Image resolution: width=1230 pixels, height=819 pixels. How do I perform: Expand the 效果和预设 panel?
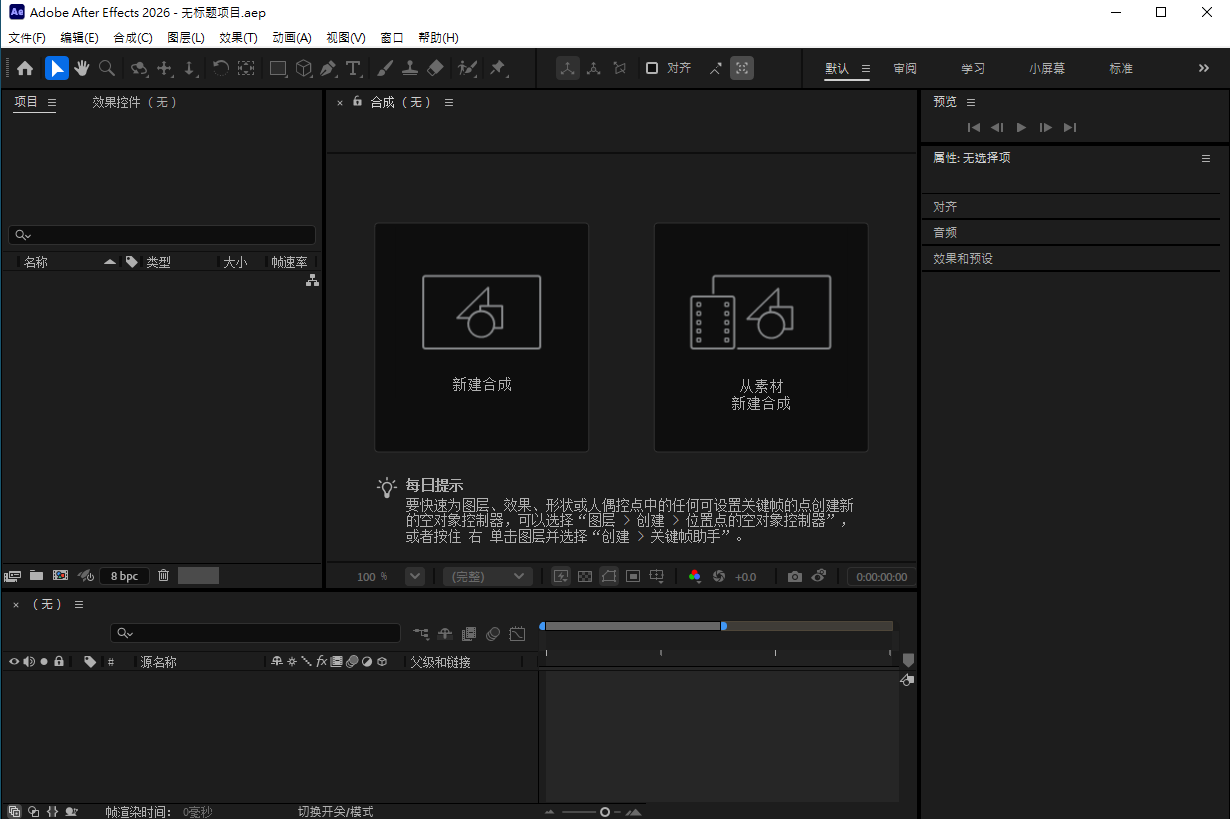(962, 258)
